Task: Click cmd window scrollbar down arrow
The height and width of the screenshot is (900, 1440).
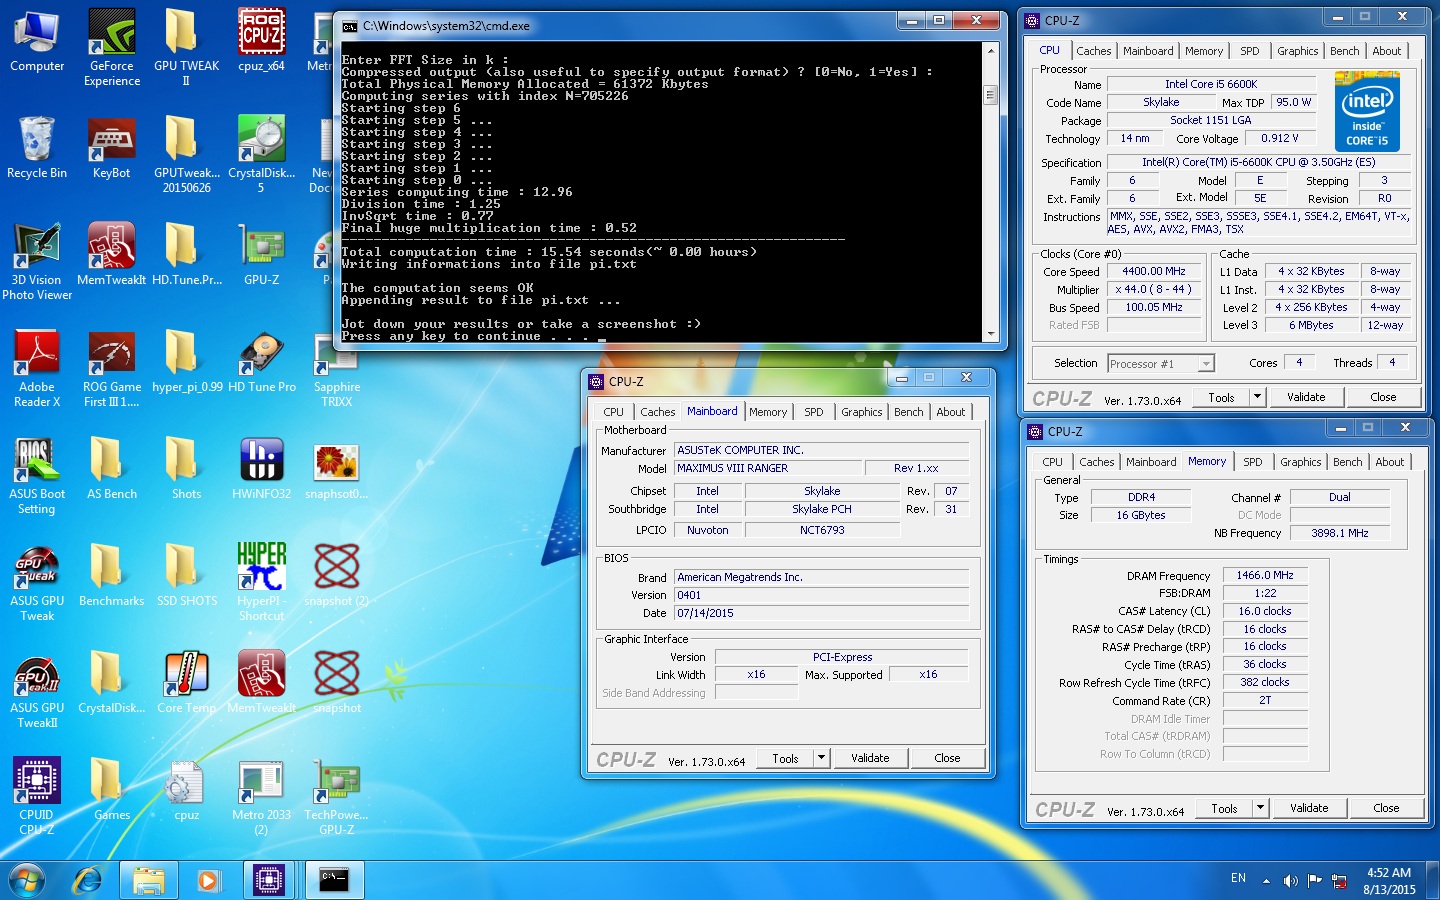Action: (x=990, y=334)
